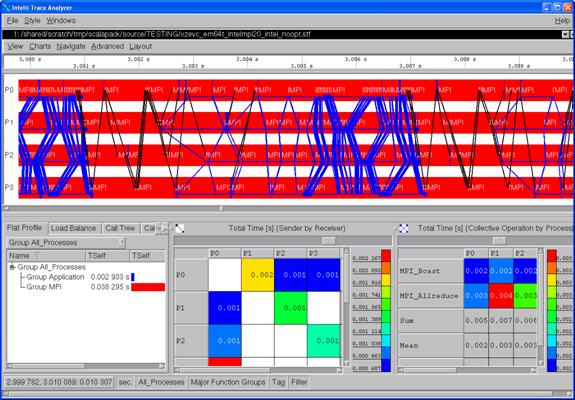This screenshot has width=575, height=400.
Task: Select the Group MPI tree row
Action: (x=86, y=287)
